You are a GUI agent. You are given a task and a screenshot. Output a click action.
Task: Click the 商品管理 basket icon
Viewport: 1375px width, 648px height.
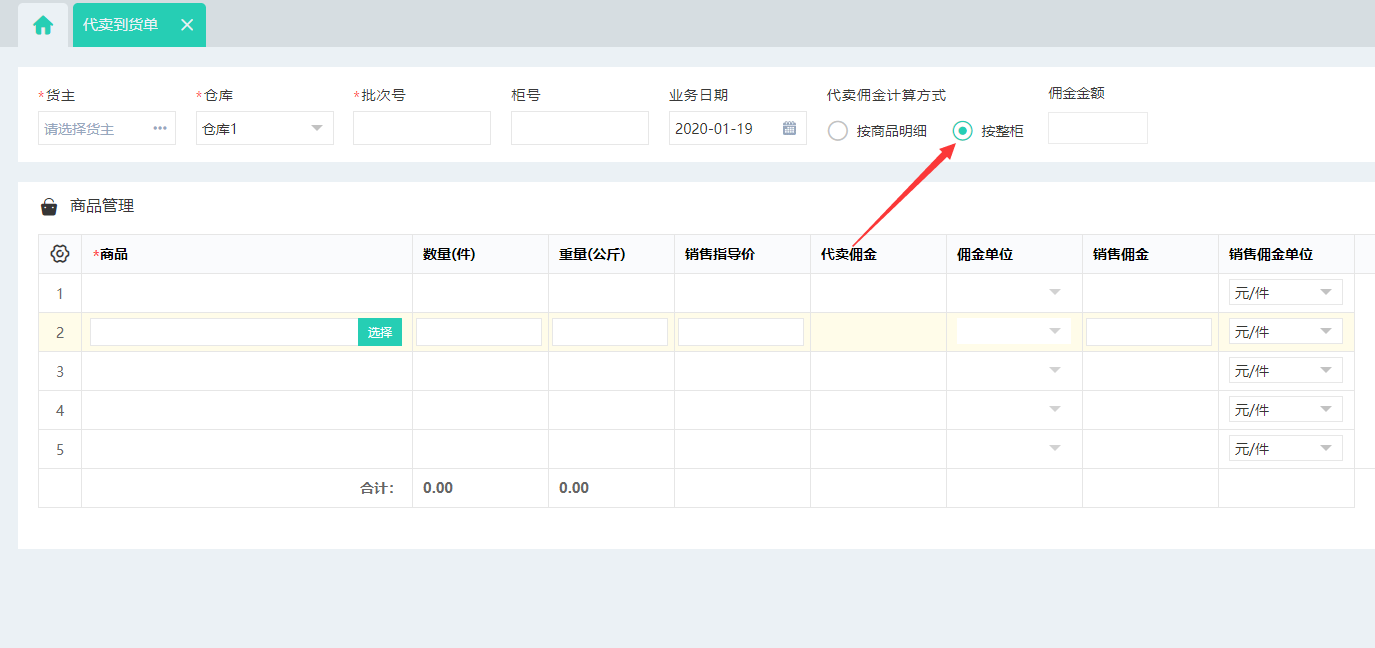(x=49, y=207)
